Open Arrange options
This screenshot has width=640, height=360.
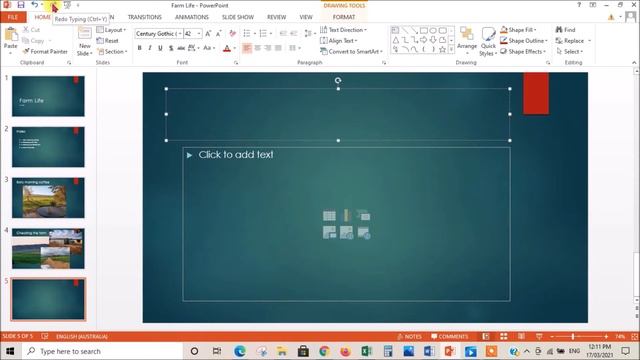click(x=467, y=40)
